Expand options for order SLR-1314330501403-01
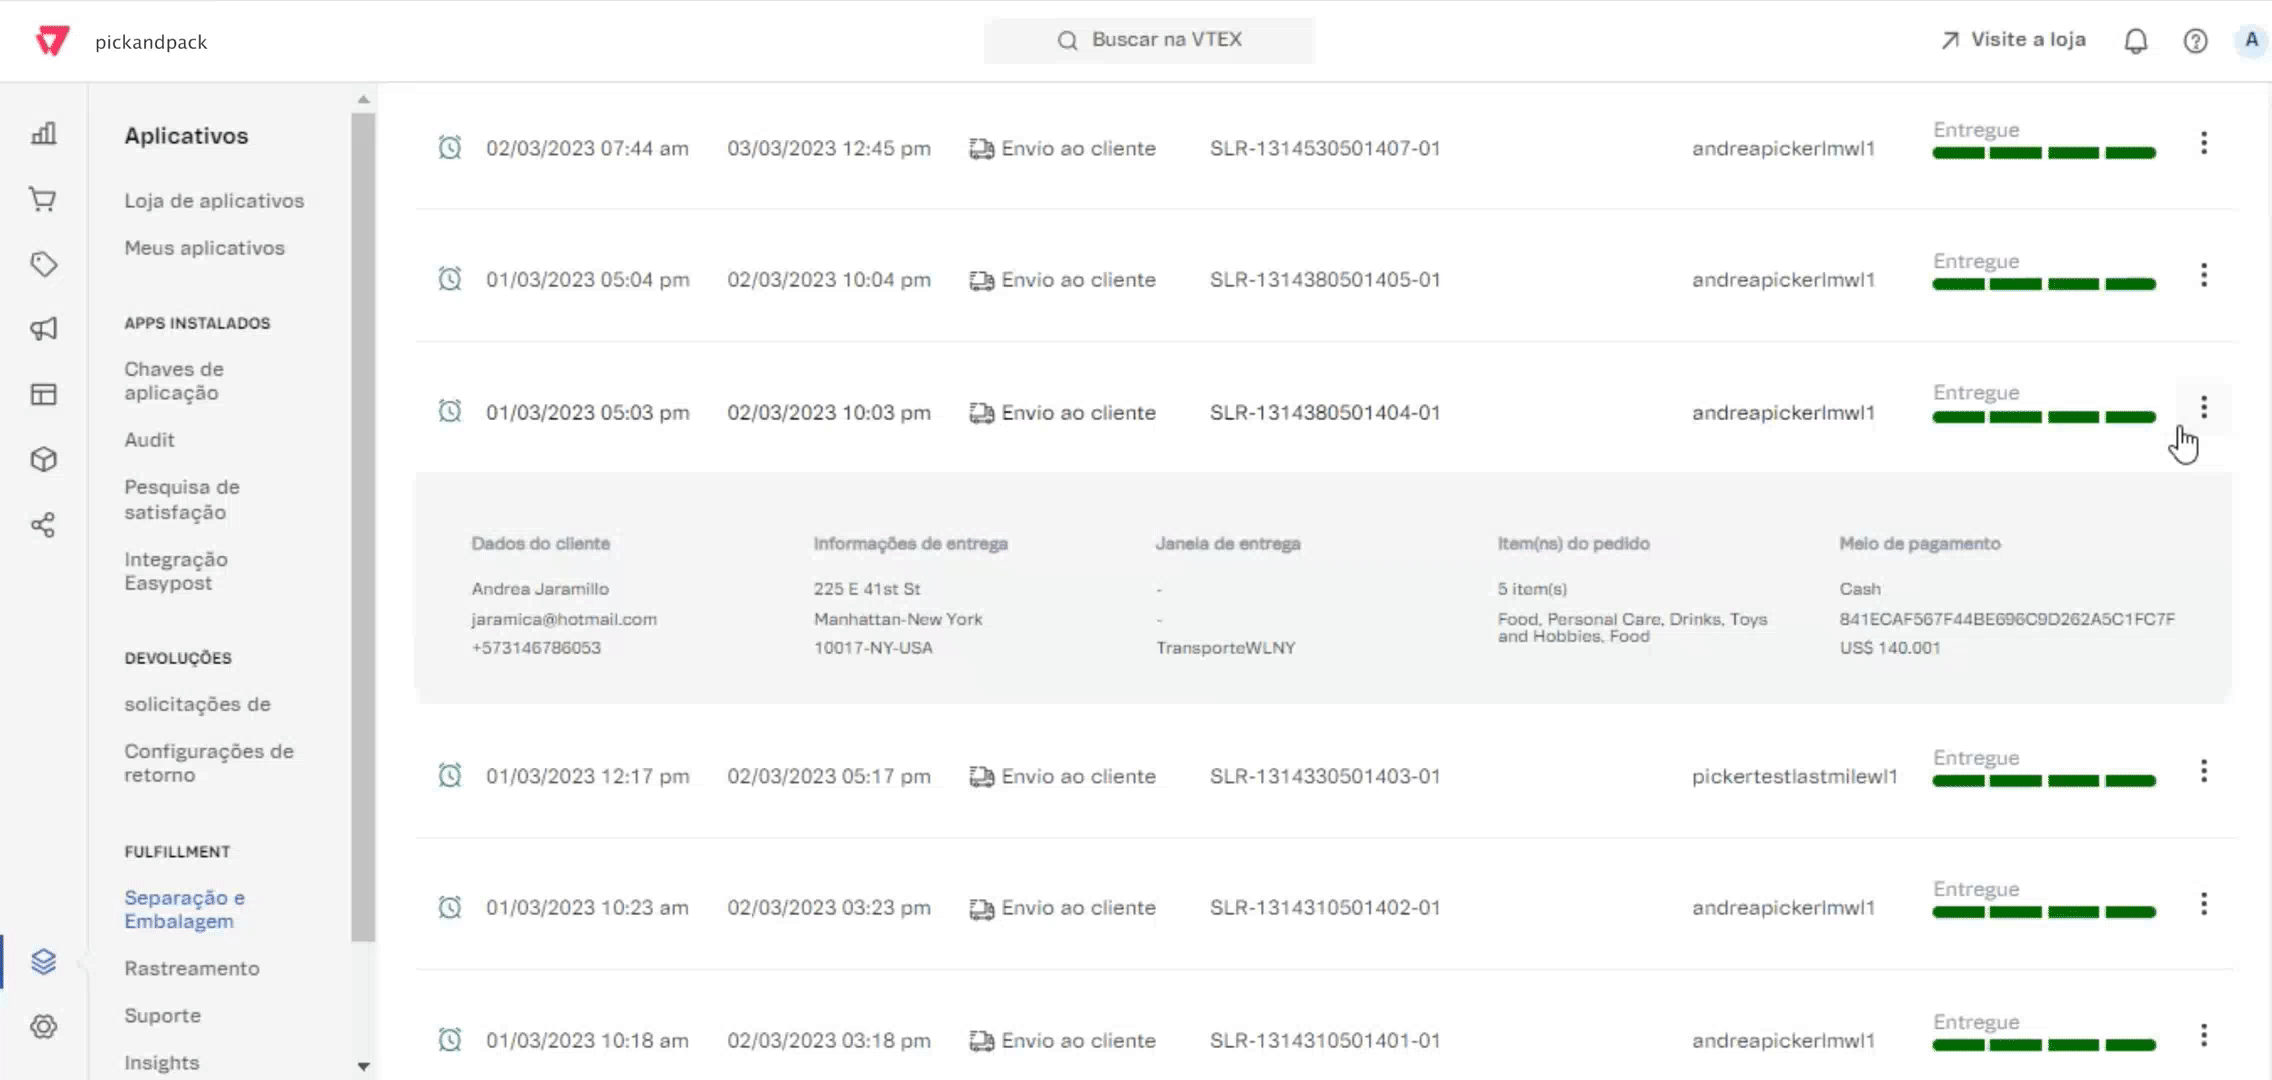 [x=2203, y=771]
